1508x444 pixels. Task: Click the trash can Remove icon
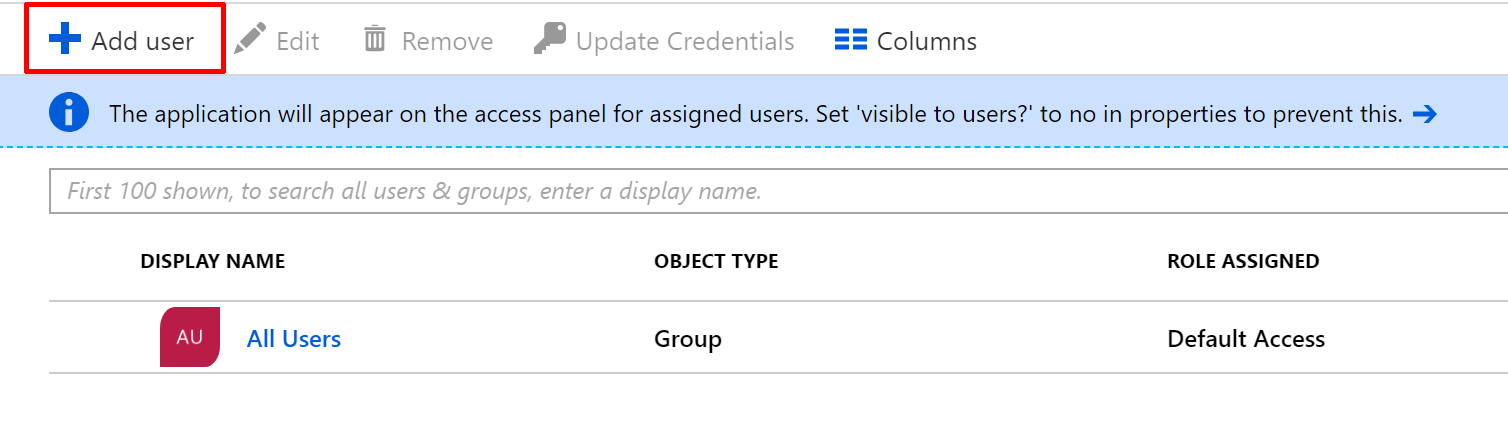[x=375, y=41]
